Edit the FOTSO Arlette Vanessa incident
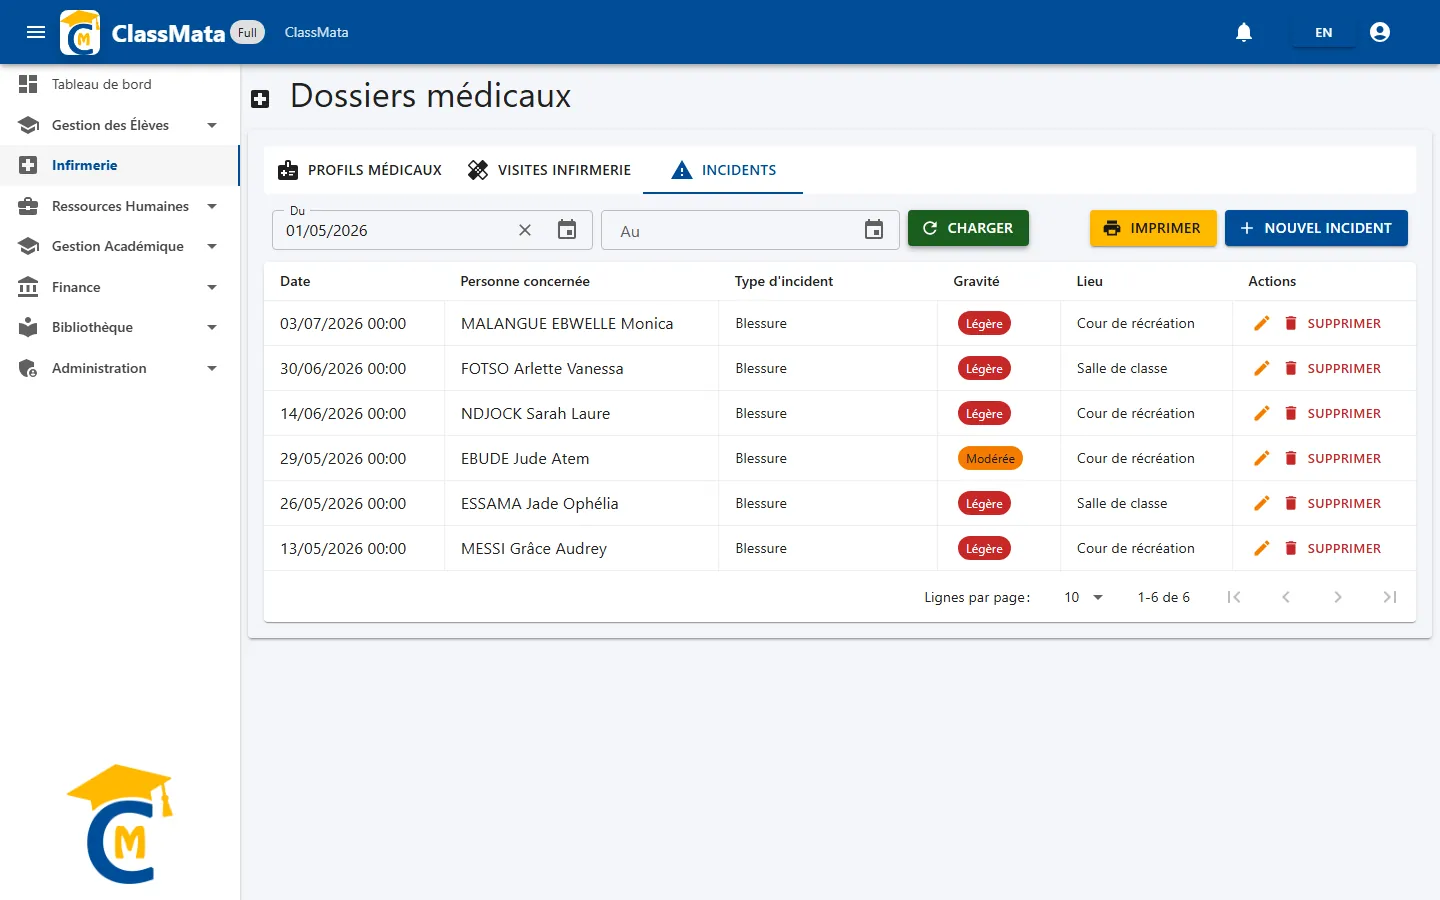Viewport: 1440px width, 900px height. pos(1262,368)
